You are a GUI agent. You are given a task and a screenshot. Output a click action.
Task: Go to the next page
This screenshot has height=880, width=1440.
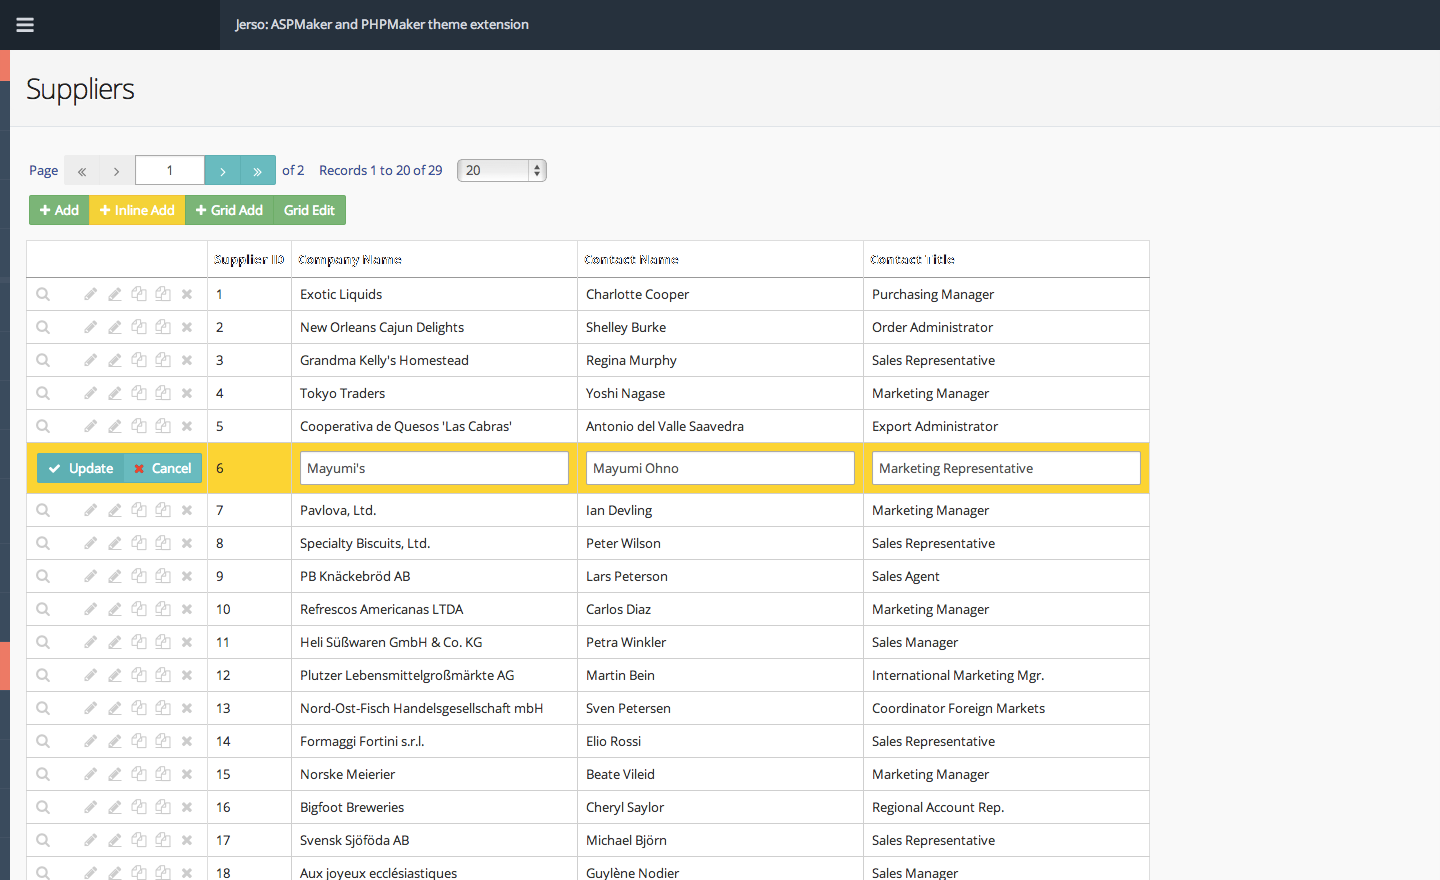223,170
